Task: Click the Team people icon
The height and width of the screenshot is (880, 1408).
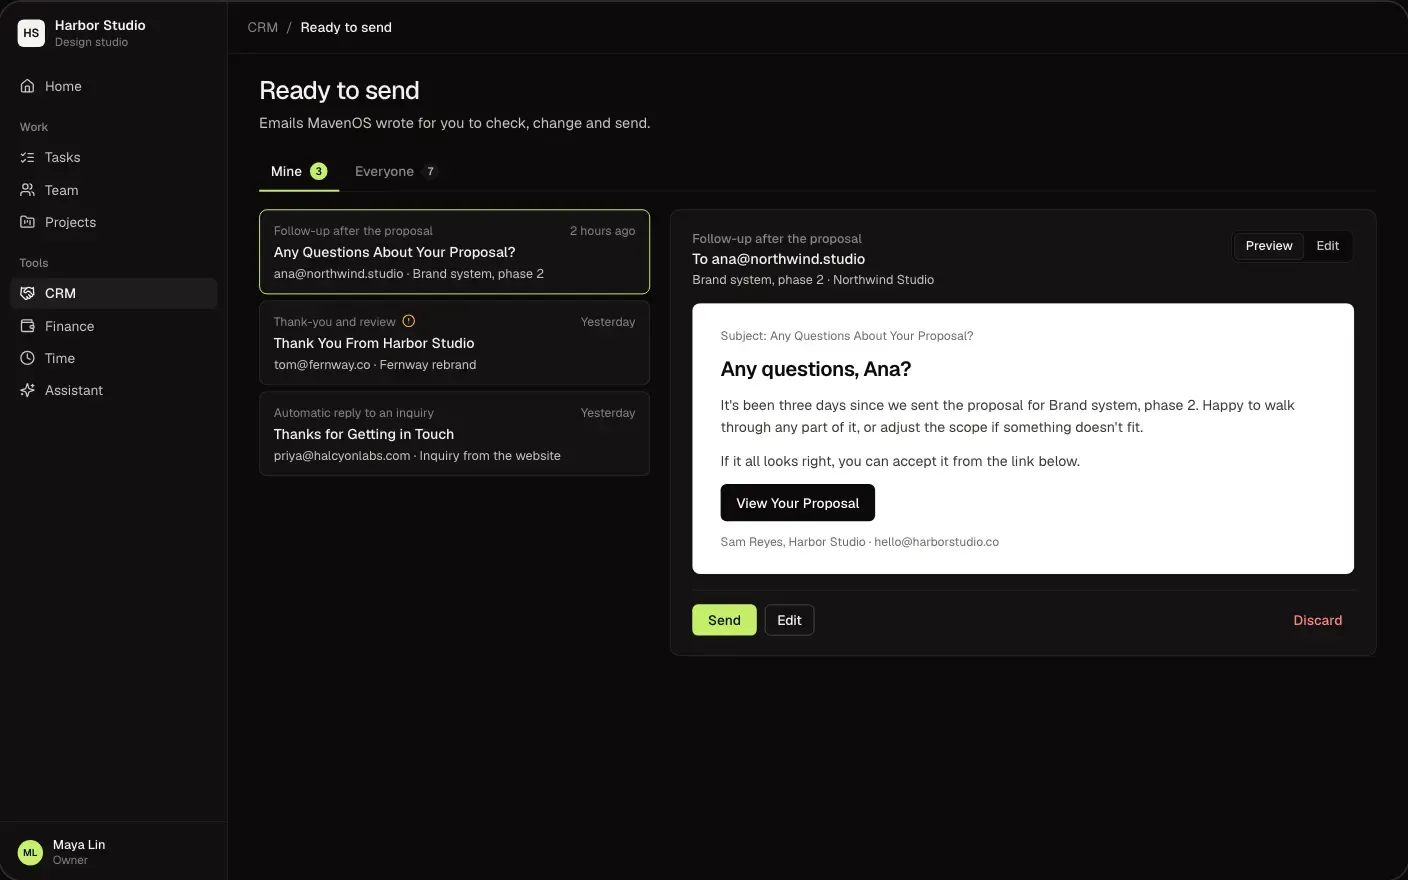Action: tap(28, 190)
